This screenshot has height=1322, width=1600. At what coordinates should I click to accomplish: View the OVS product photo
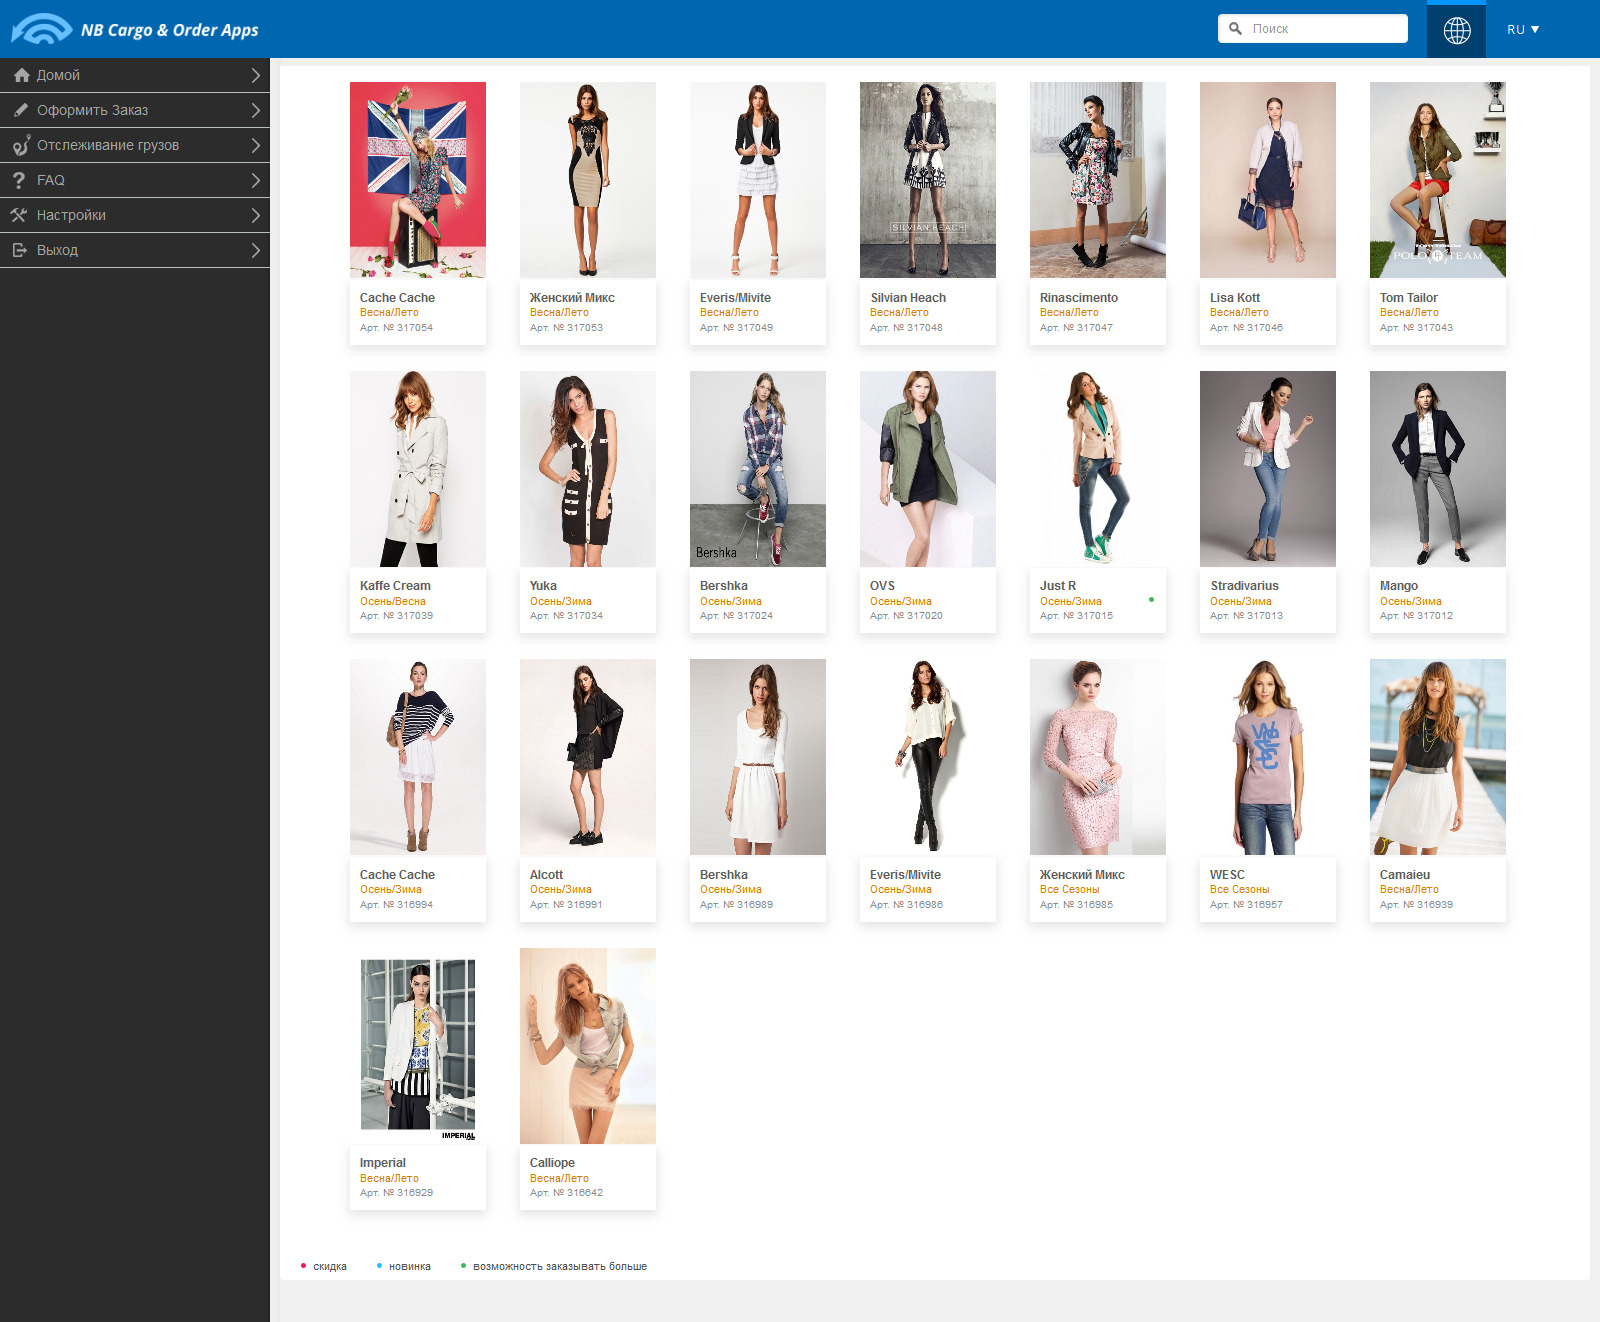coord(928,469)
